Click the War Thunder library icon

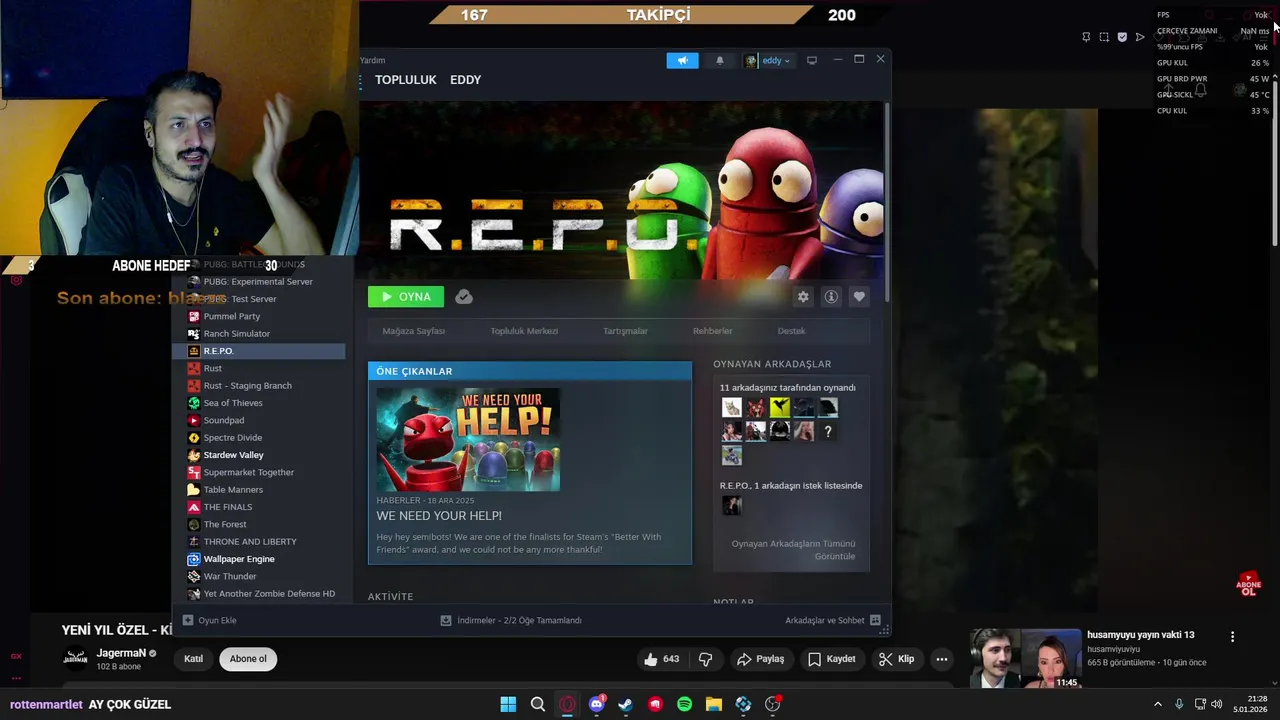click(x=194, y=576)
